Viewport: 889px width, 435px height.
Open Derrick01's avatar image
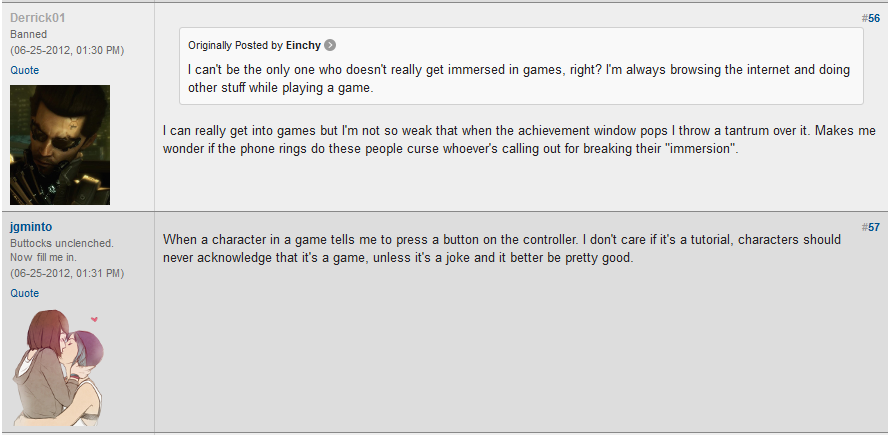click(60, 145)
